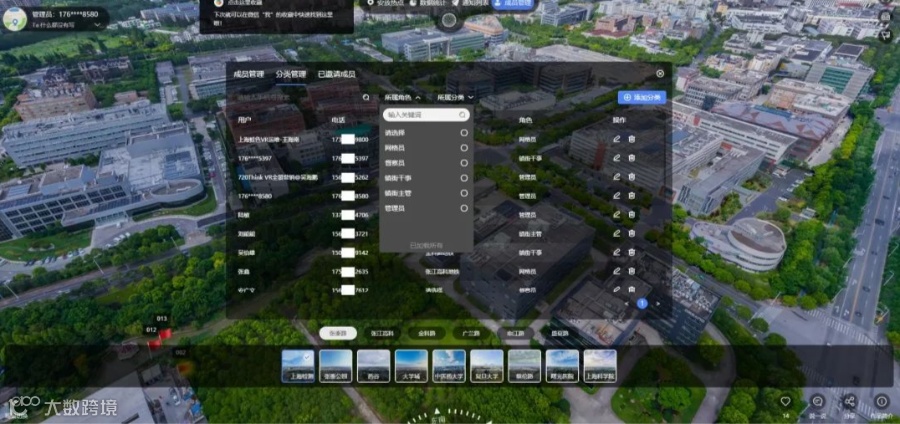
Task: Open 数据统计 in top toolbar
Action: click(426, 2)
